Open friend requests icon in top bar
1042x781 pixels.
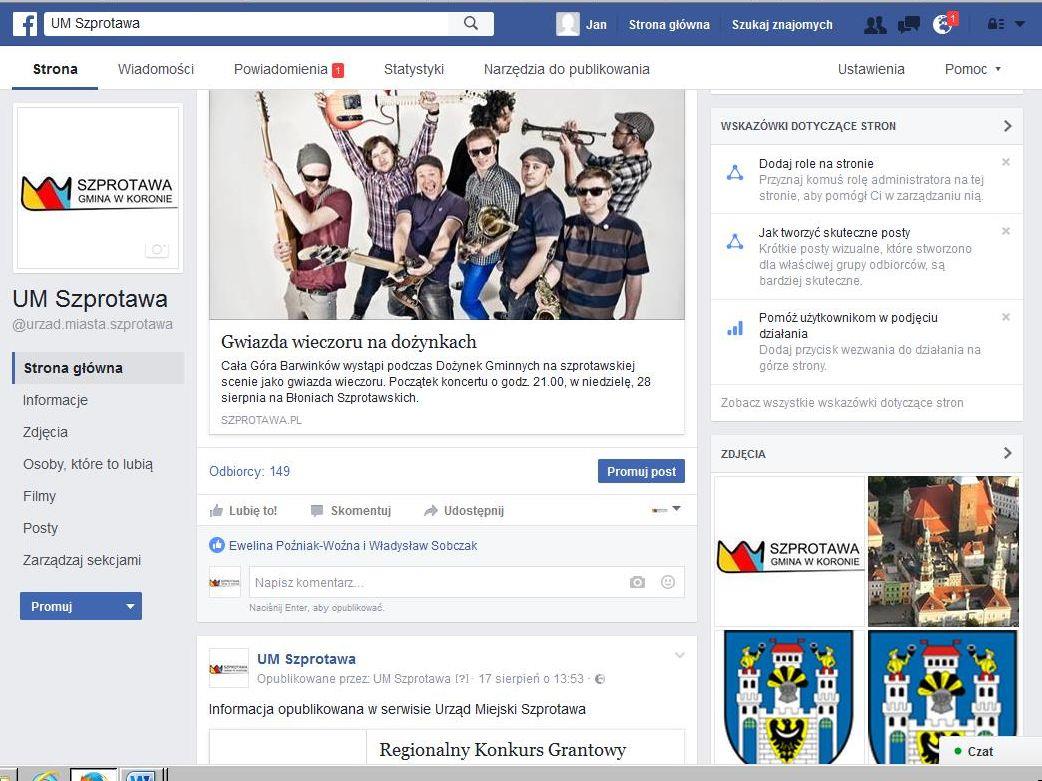(875, 25)
